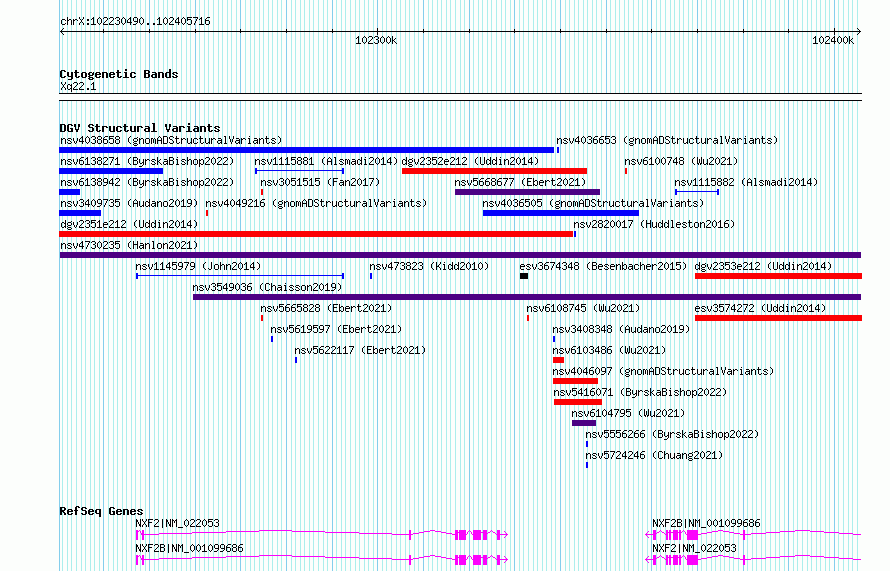The height and width of the screenshot is (571, 890).
Task: Click the black box under esv3674348 (Besenbacher2015)
Action: 524,276
